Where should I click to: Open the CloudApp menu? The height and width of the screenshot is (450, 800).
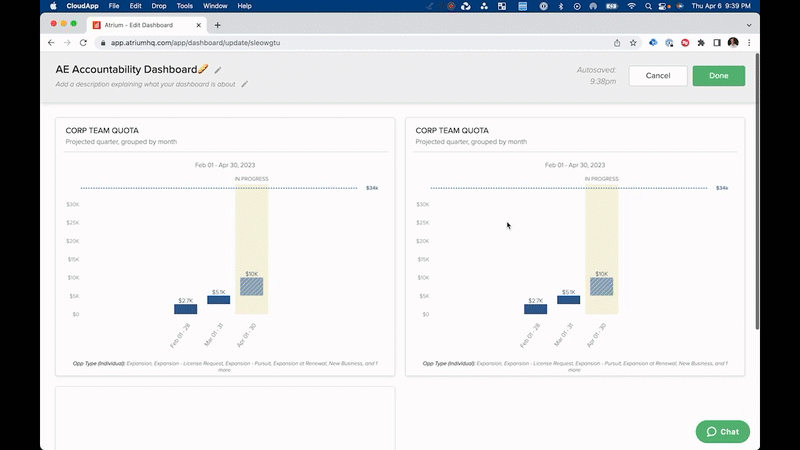pos(82,6)
